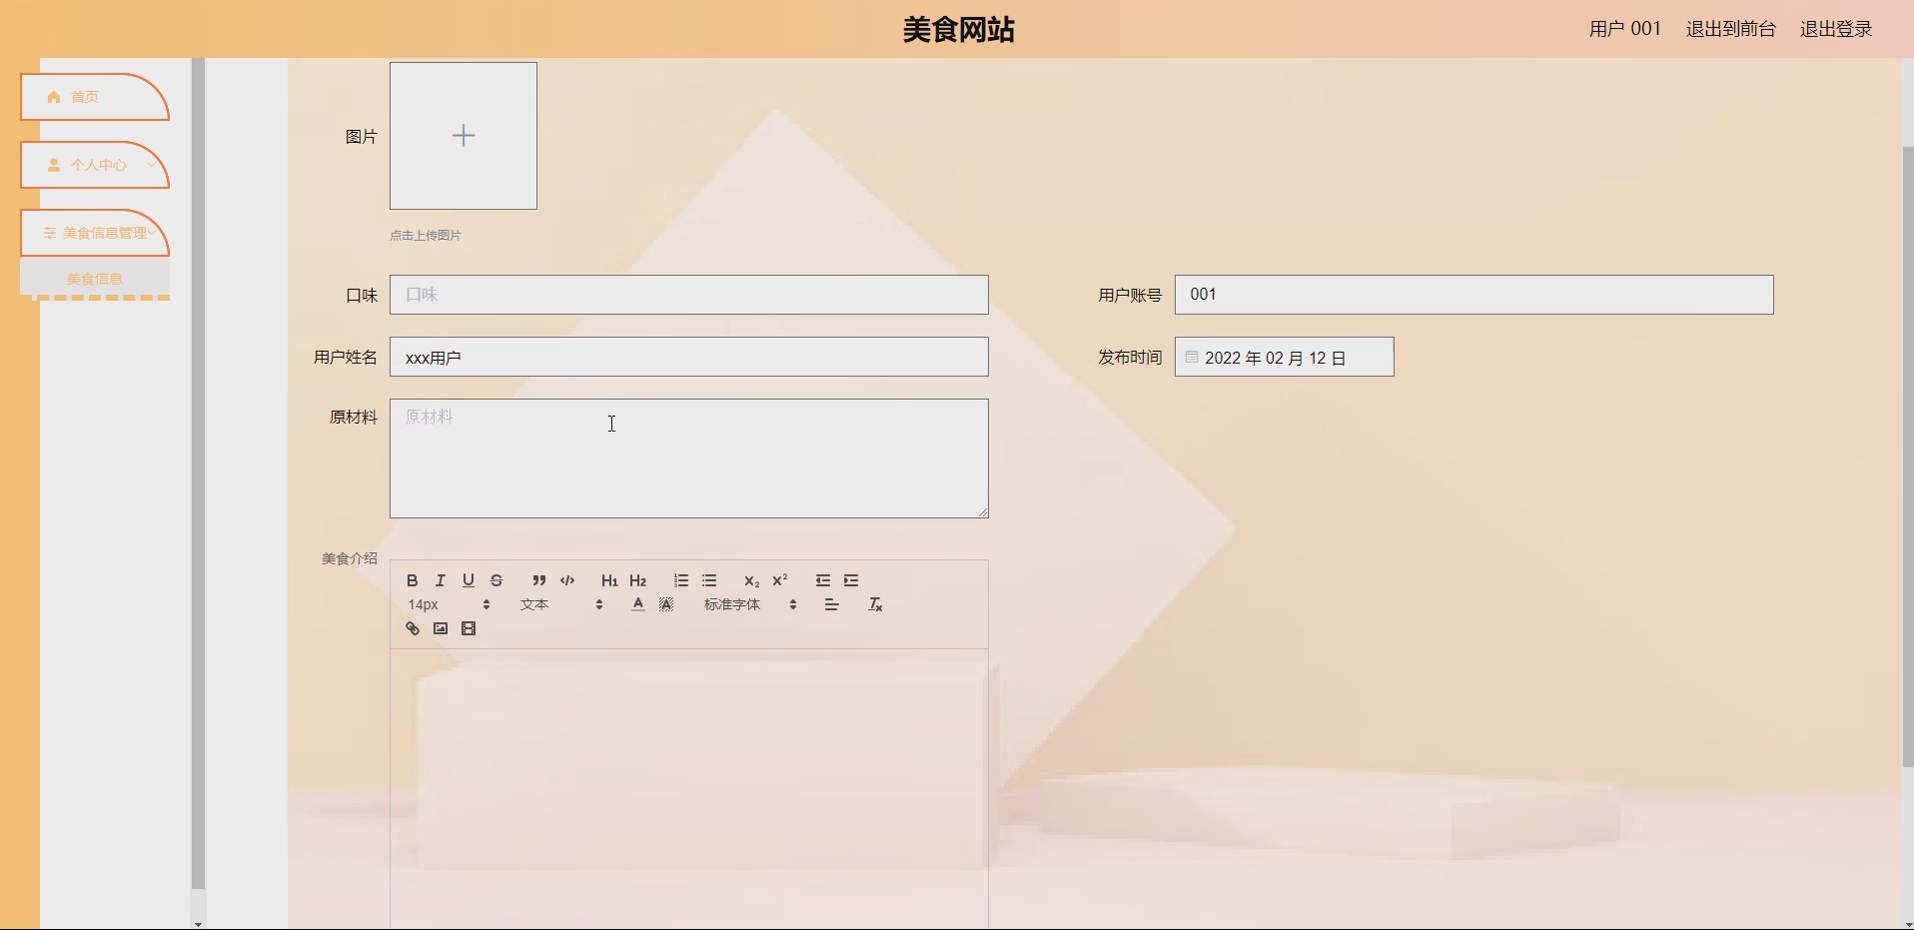Click the 点击上传图片 hint text

[425, 235]
